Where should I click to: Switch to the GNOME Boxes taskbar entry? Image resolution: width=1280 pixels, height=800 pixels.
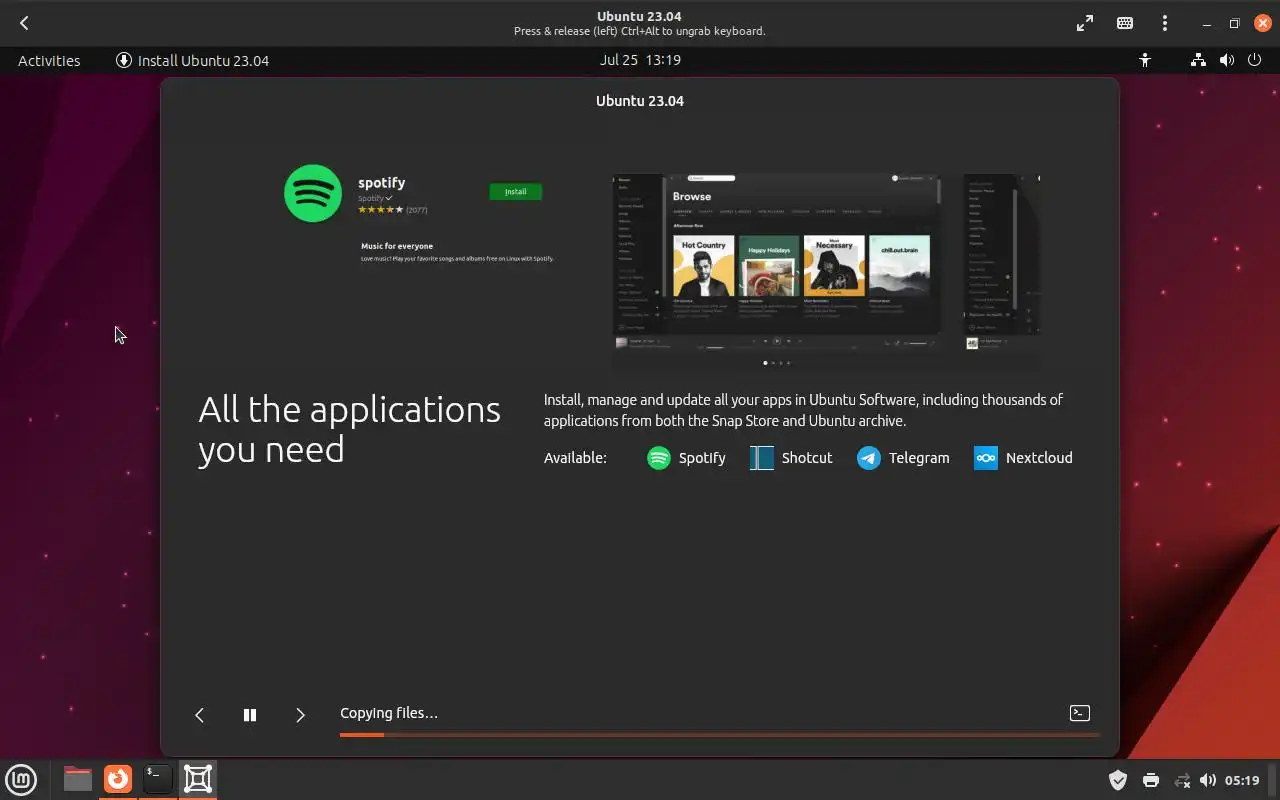point(198,778)
